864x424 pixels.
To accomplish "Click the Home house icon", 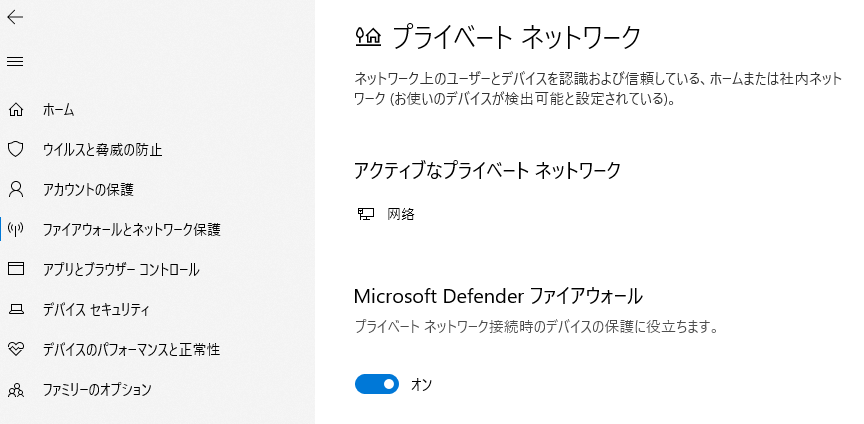I will point(15,109).
